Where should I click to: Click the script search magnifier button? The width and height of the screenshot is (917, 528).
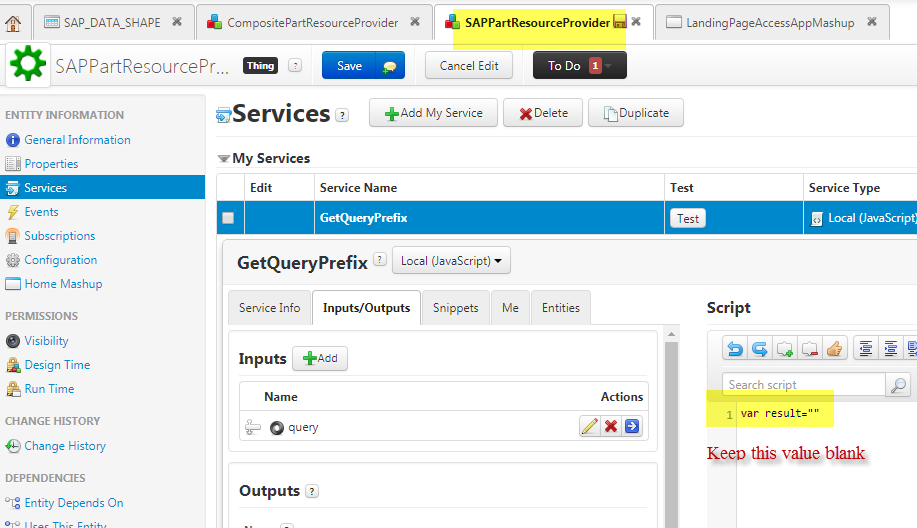[x=898, y=385]
